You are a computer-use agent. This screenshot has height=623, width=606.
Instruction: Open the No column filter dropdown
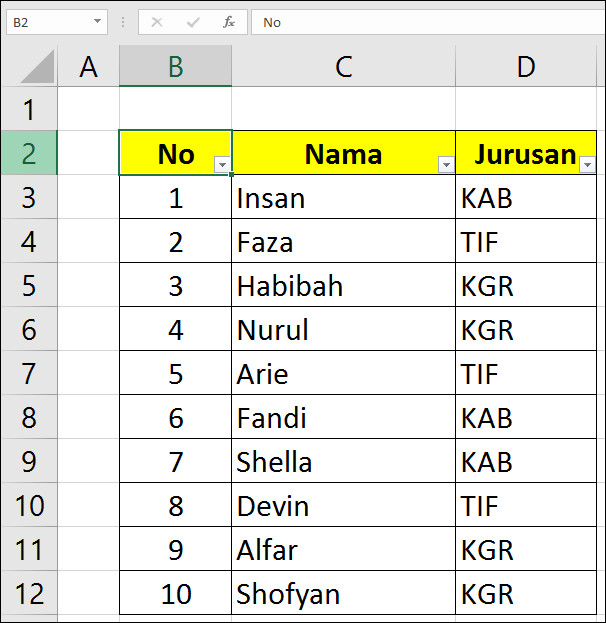click(223, 164)
